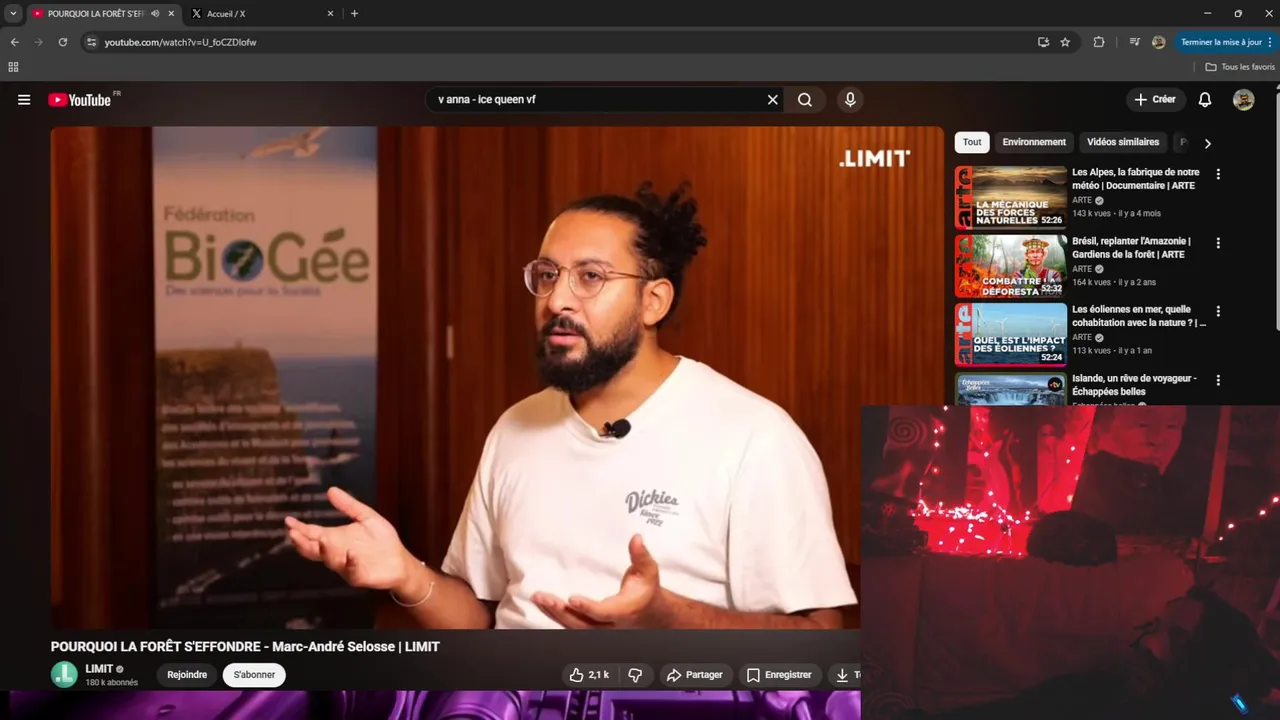This screenshot has width=1280, height=720.
Task: Open Les Alpes video title
Action: (x=1136, y=179)
